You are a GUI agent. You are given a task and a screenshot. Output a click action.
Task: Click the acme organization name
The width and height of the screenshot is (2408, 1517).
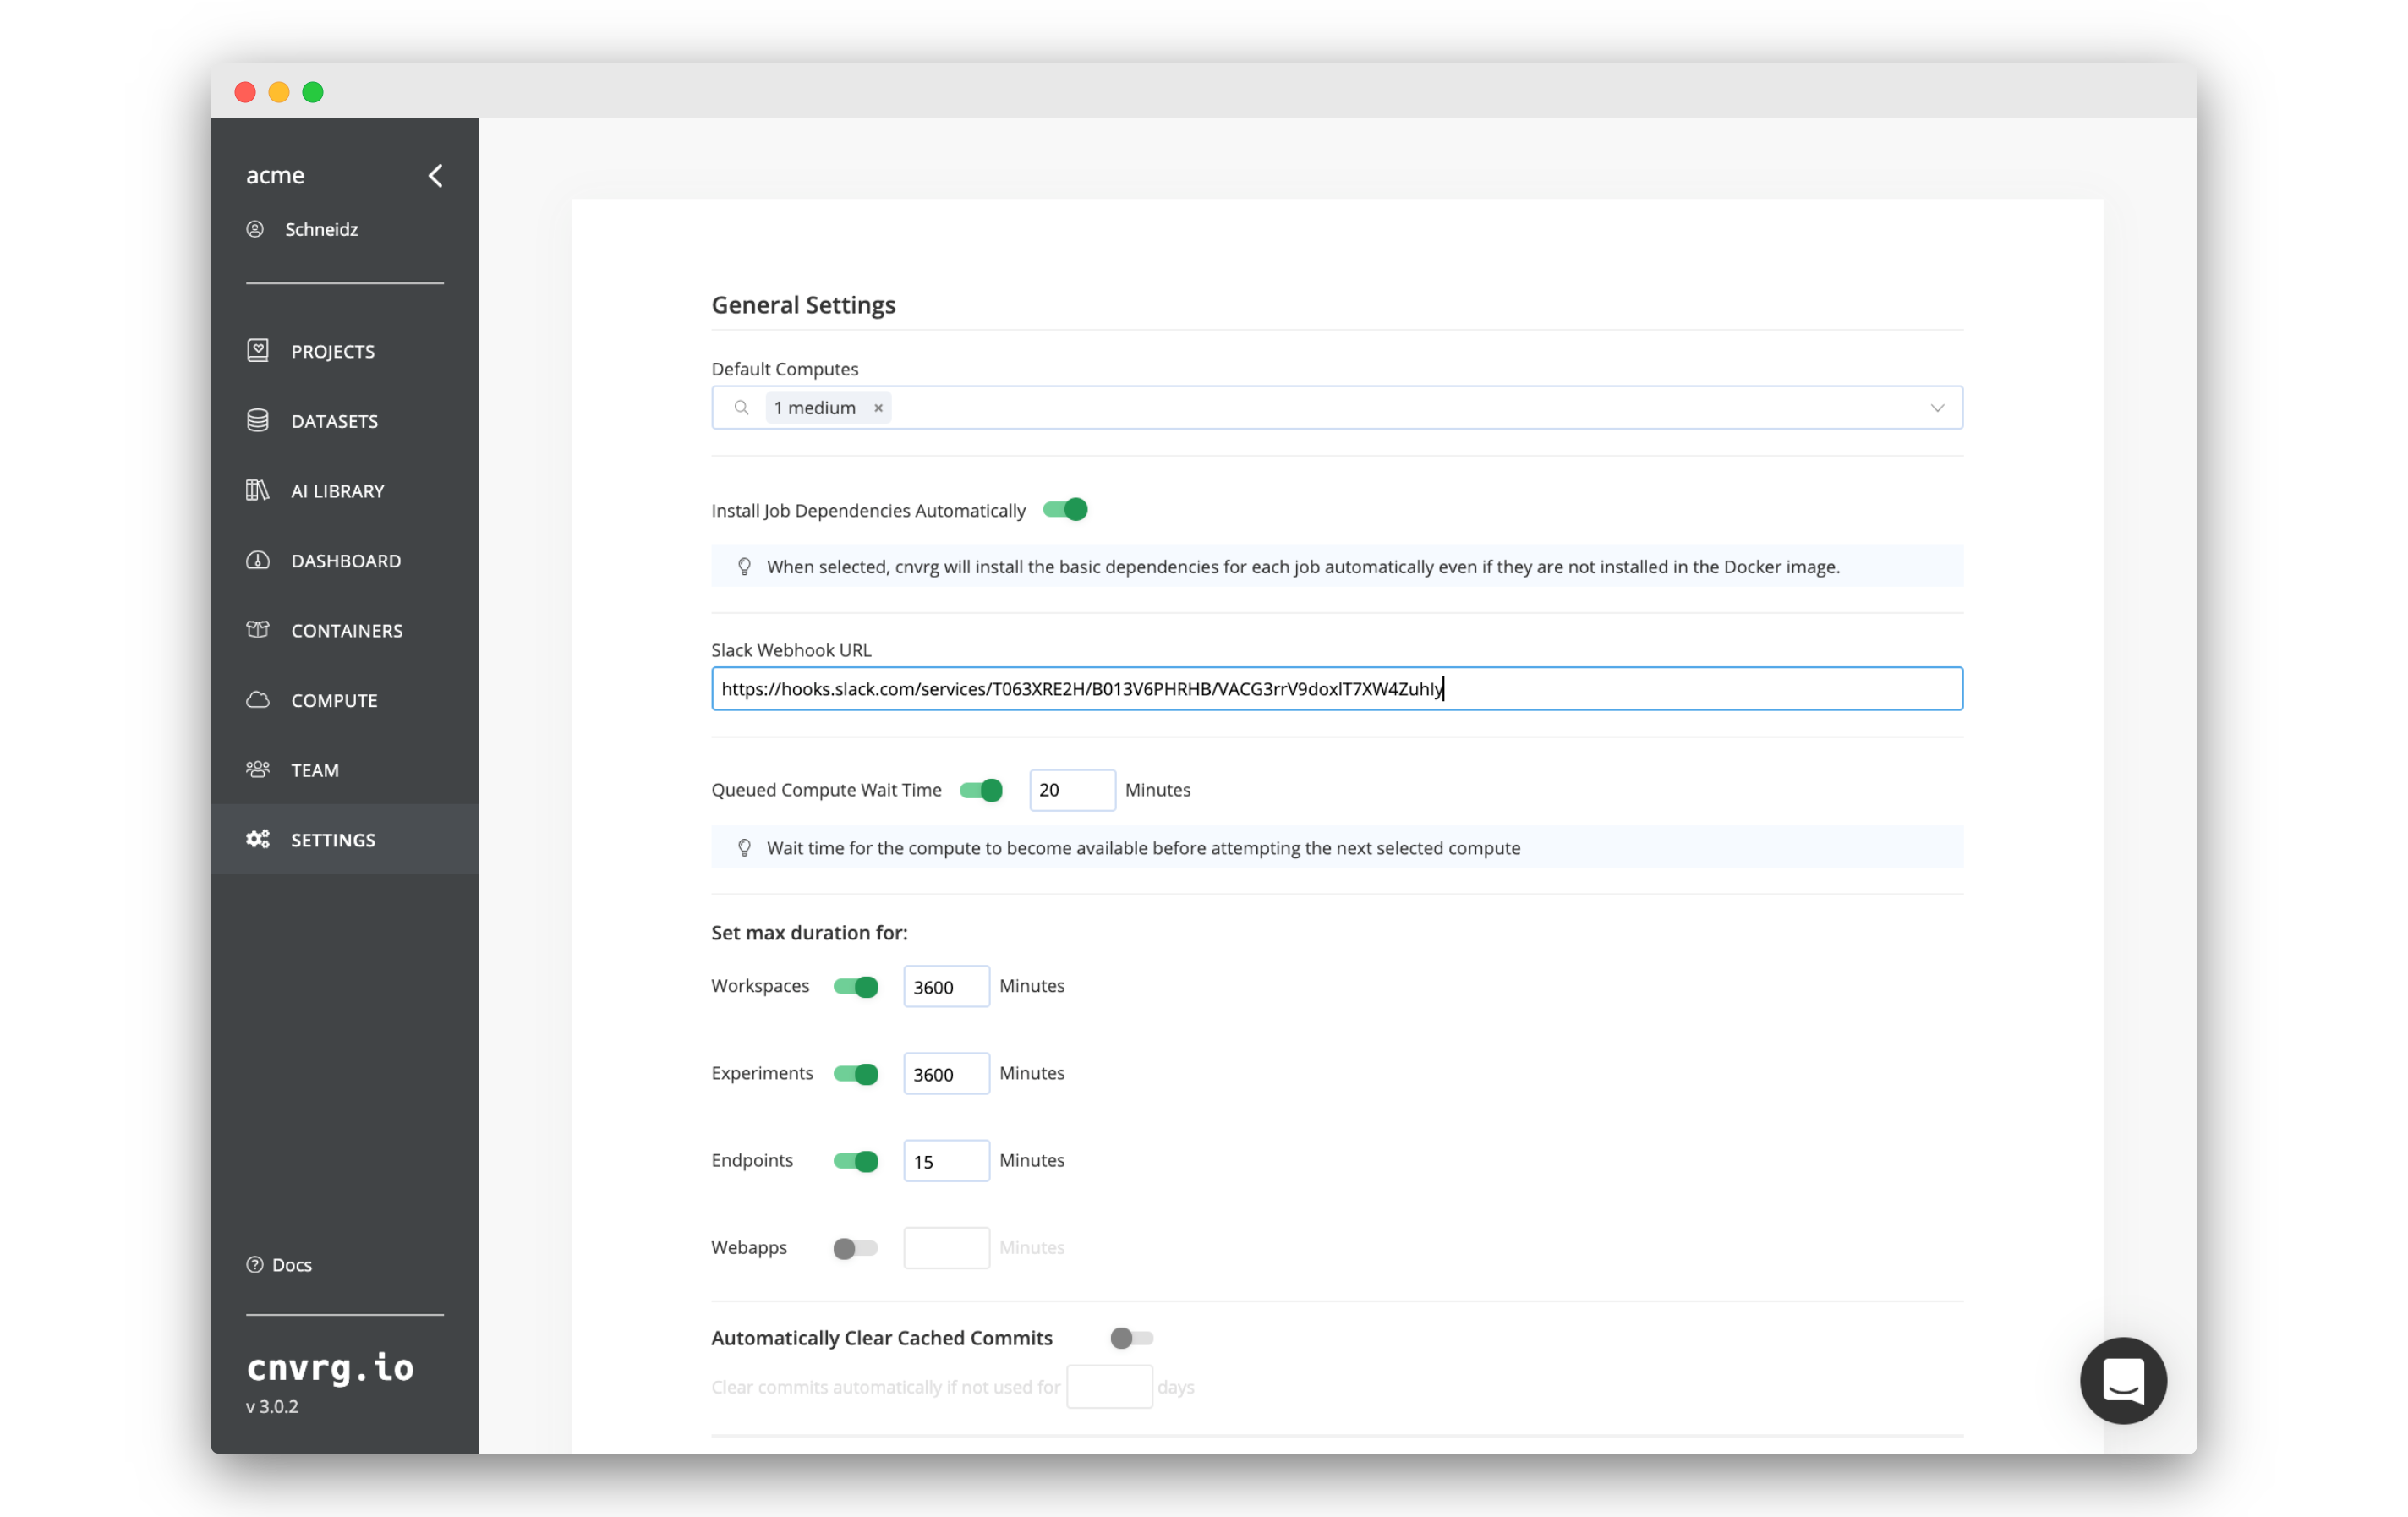(275, 175)
